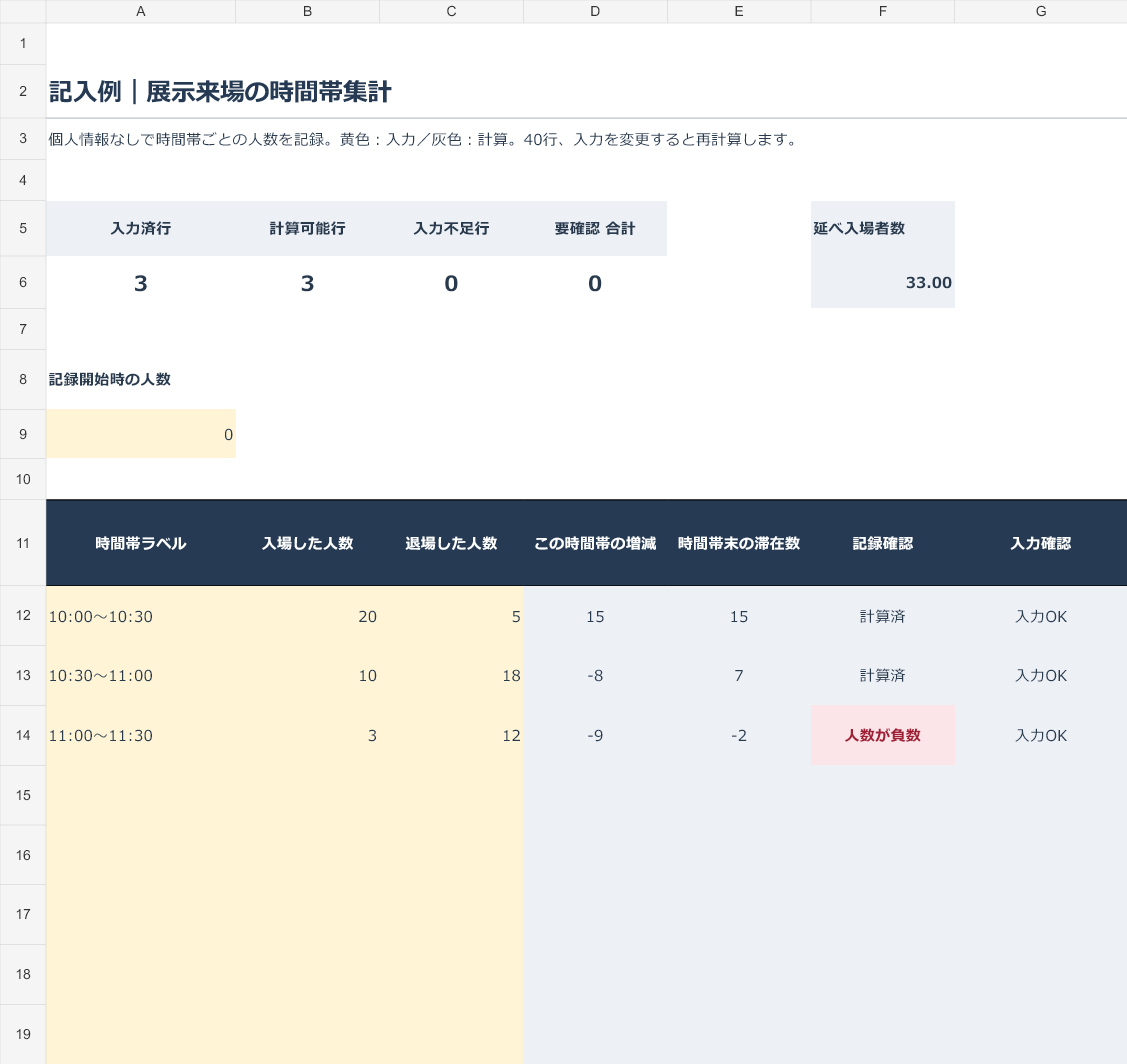Screen dimensions: 1127x1064
Task: Select the 33.00 total visitors value
Action: [883, 283]
